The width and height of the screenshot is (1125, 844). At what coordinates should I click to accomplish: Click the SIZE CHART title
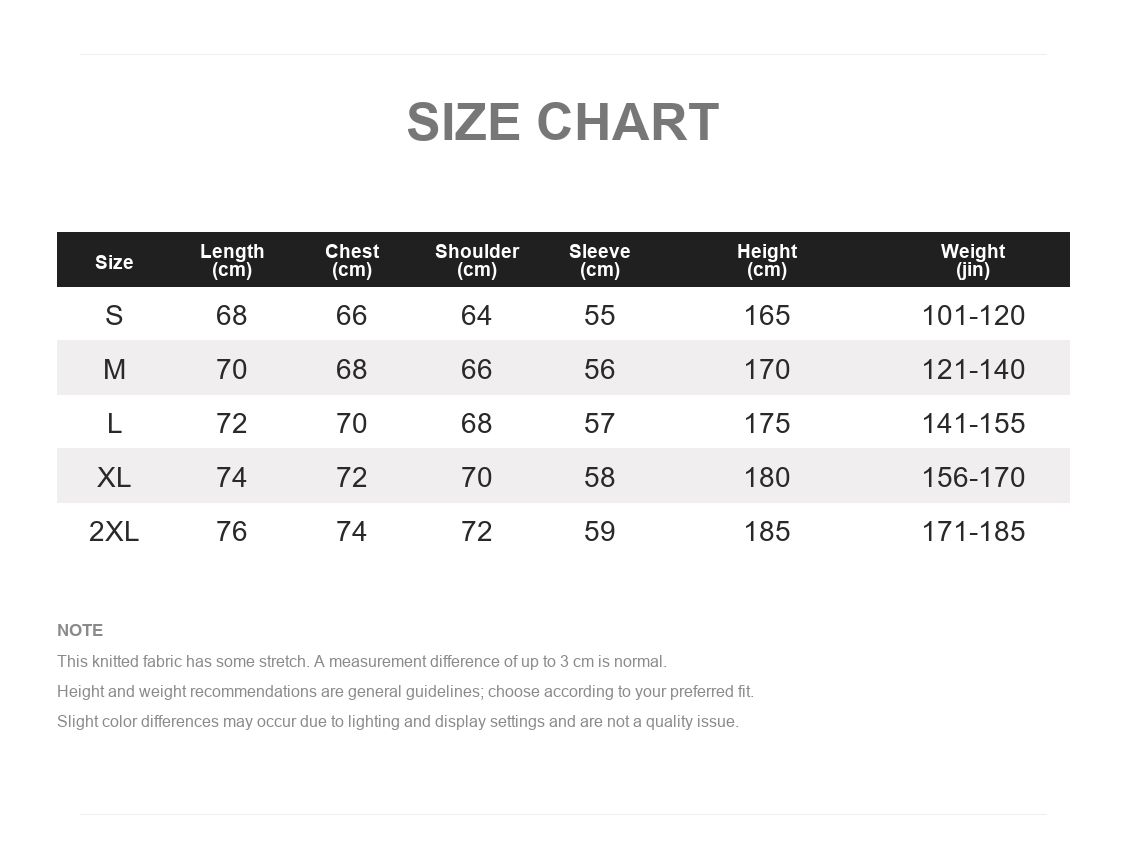click(562, 122)
